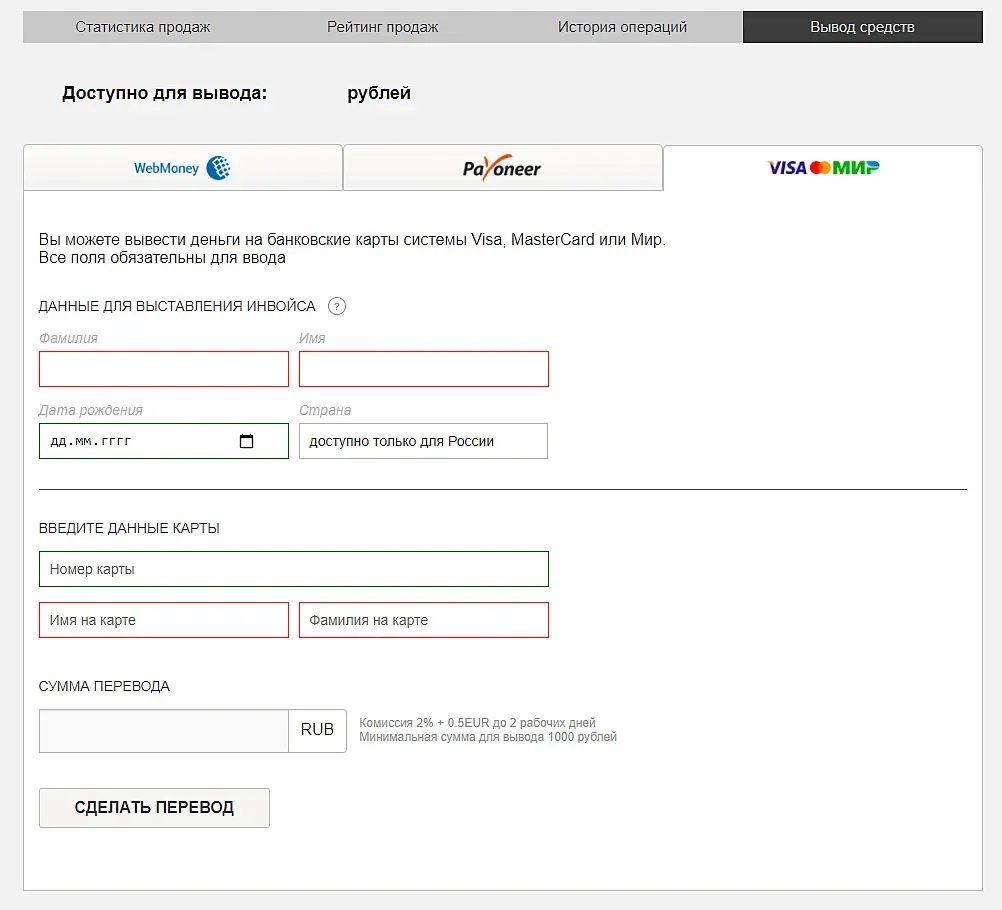Focus the Дата рождения date field
Screen dimensions: 1002x910
click(x=140, y=441)
